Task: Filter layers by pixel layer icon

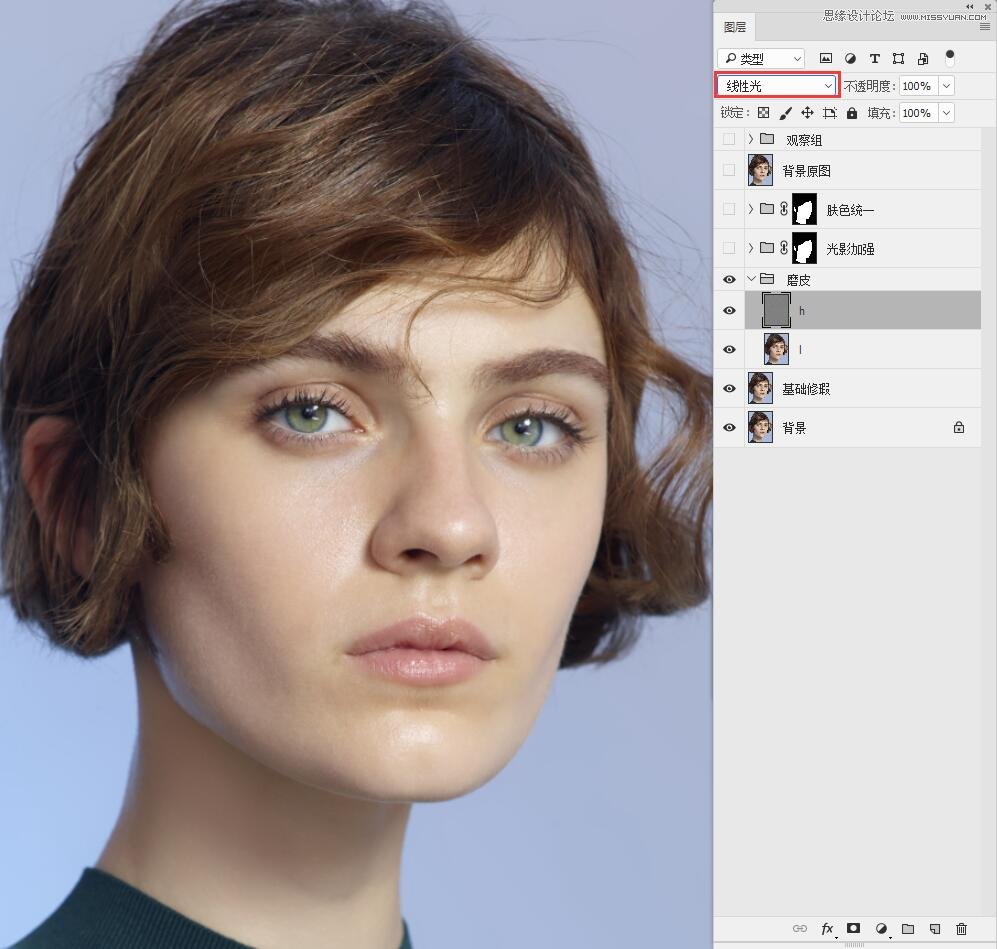Action: click(x=825, y=58)
